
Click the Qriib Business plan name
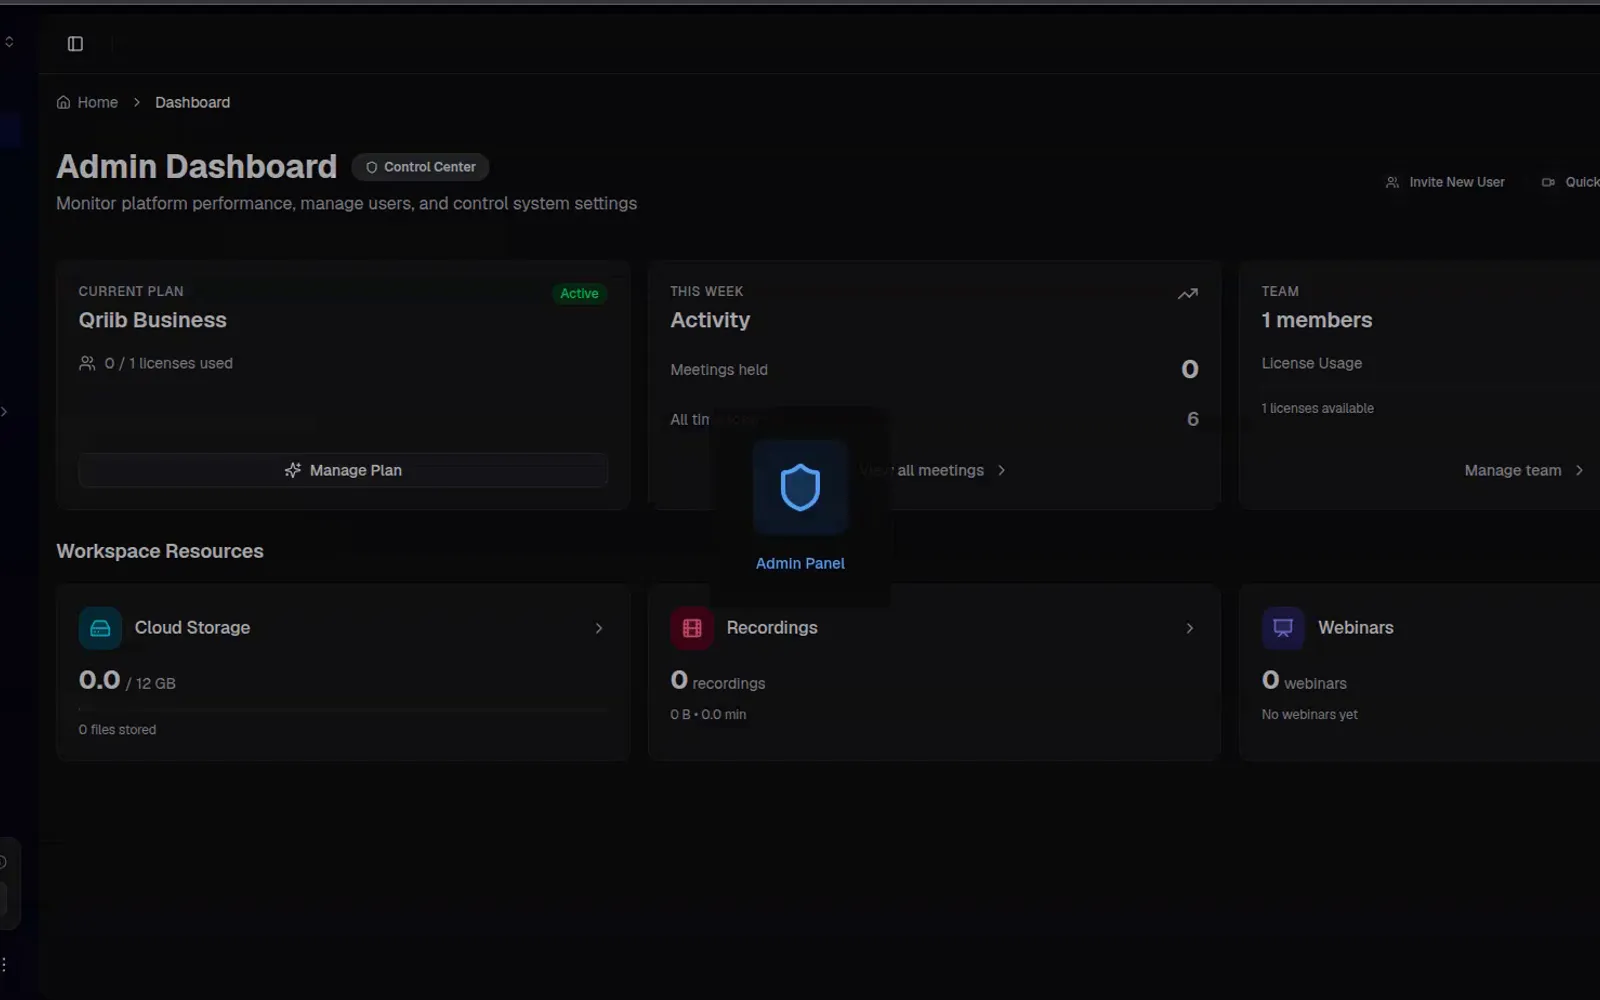pos(153,320)
